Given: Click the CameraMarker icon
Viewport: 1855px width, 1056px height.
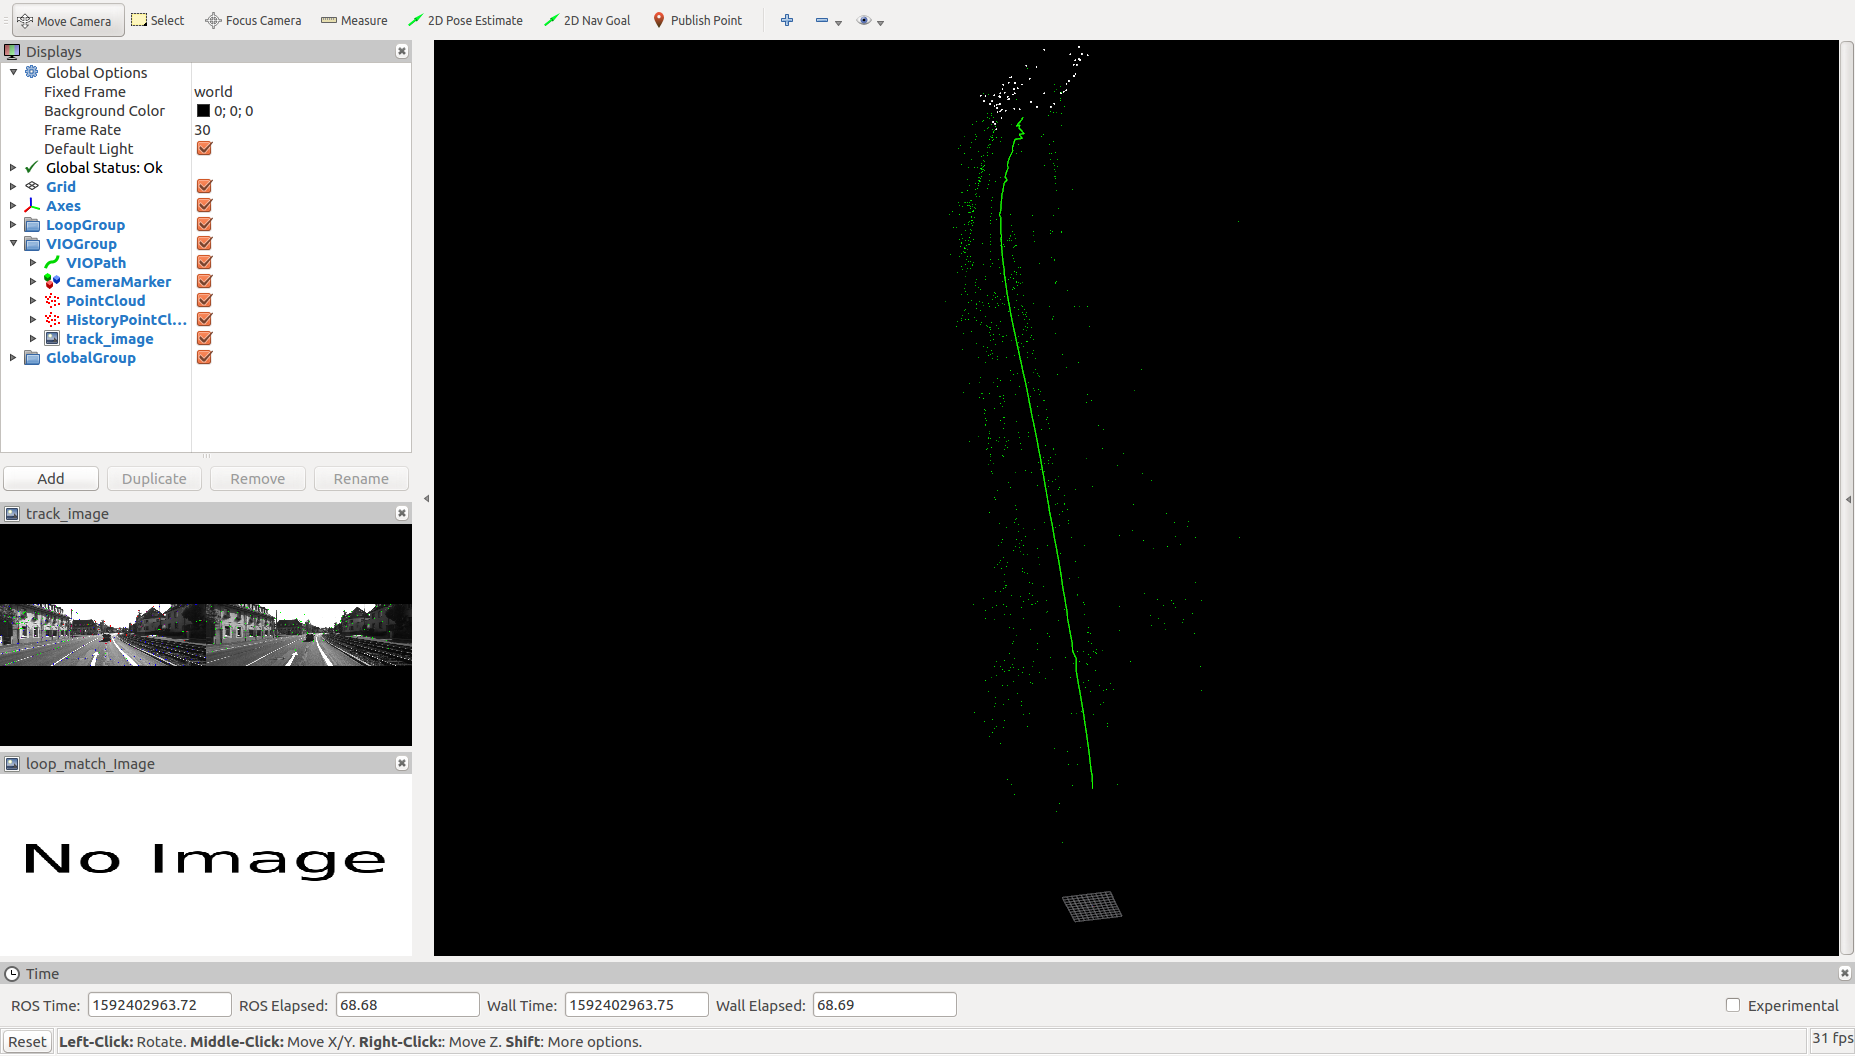Looking at the screenshot, I should tap(52, 281).
